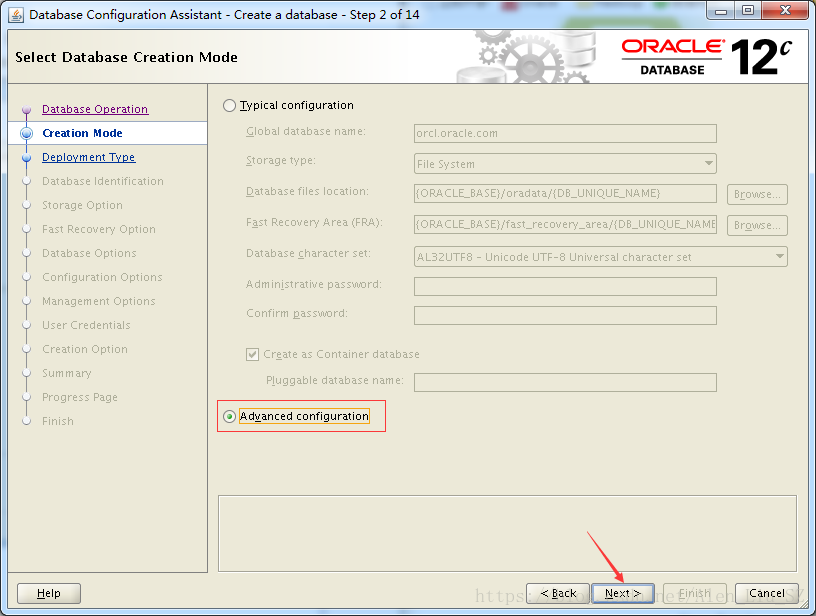This screenshot has width=816, height=616.
Task: Click the Progress Page step
Action: tap(80, 397)
